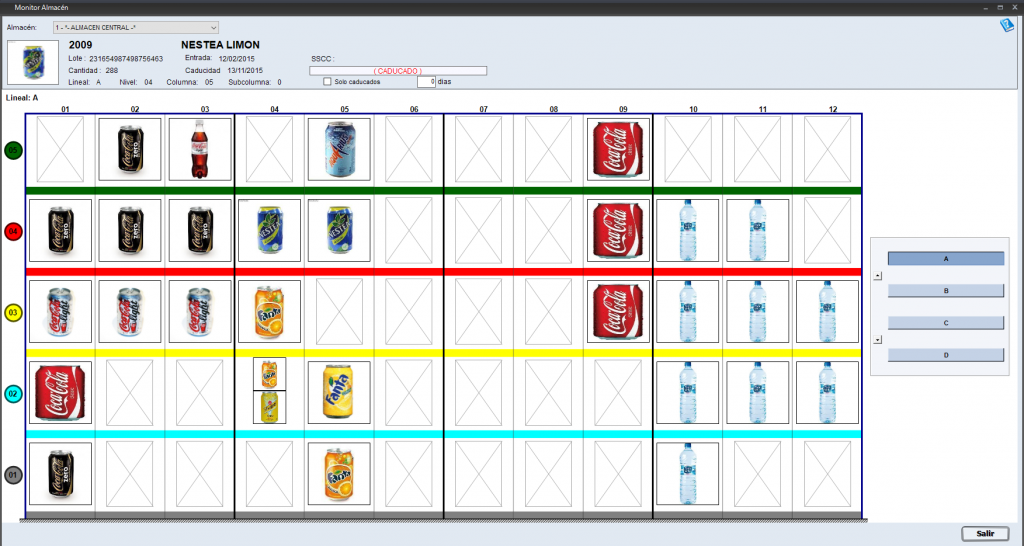Screen dimensions: 1024x546
Task: Switch to lineal D
Action: point(946,355)
